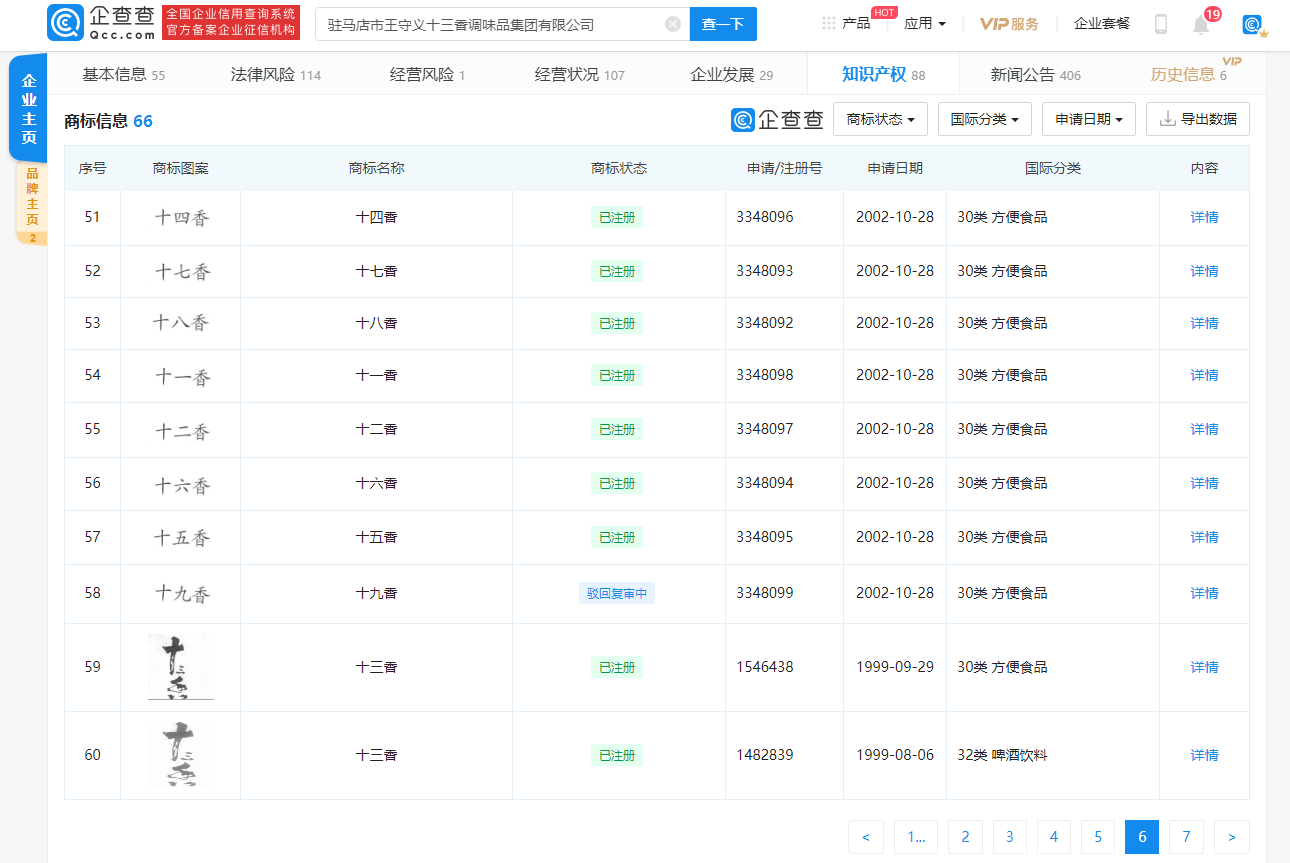
Task: Open 详情 for 十六香 row
Action: point(1205,483)
